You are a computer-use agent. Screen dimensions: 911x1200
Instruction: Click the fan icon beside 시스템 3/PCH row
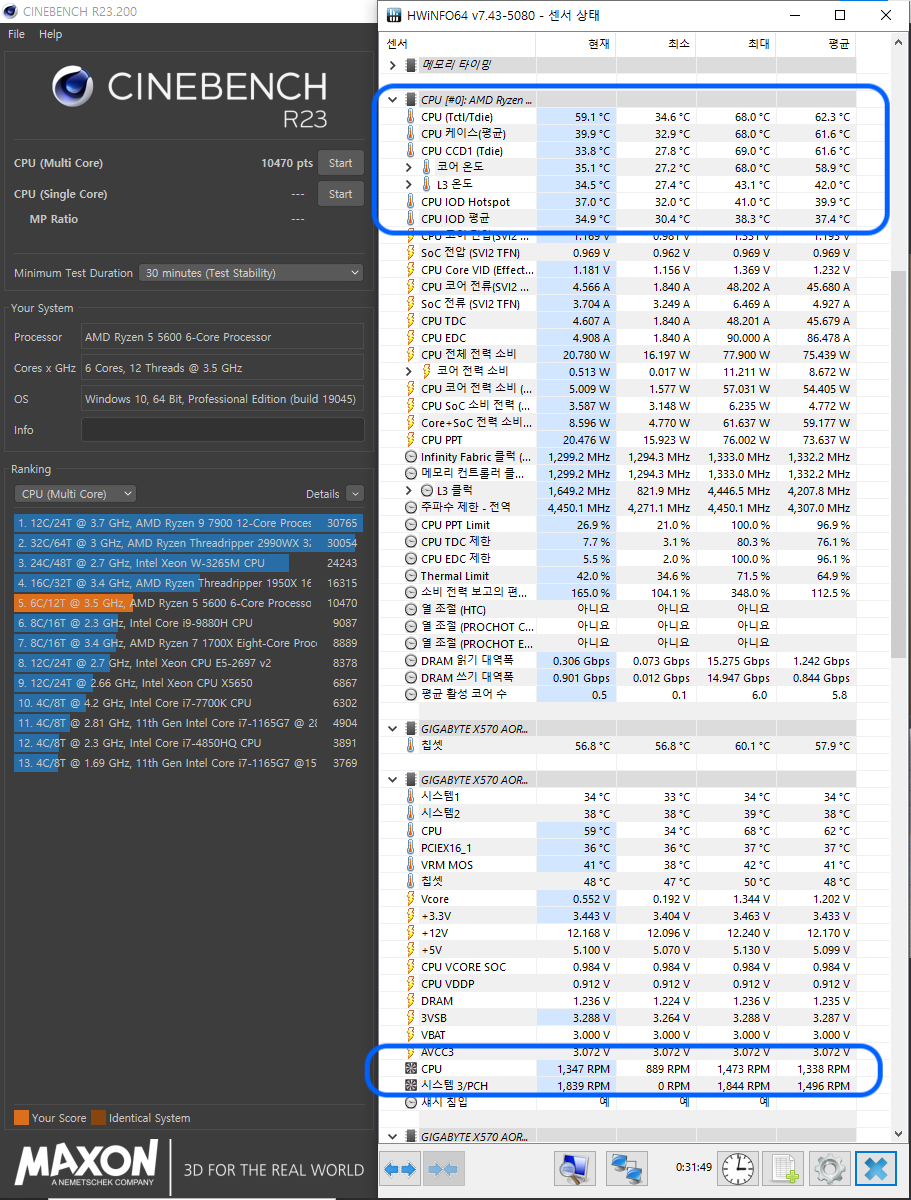(x=410, y=1086)
